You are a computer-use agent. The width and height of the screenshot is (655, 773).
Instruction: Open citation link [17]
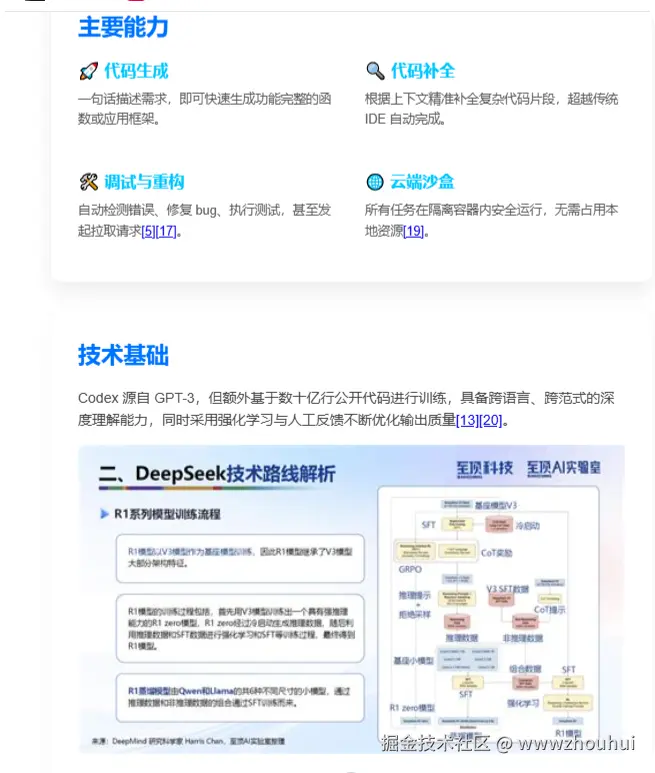[x=166, y=231]
